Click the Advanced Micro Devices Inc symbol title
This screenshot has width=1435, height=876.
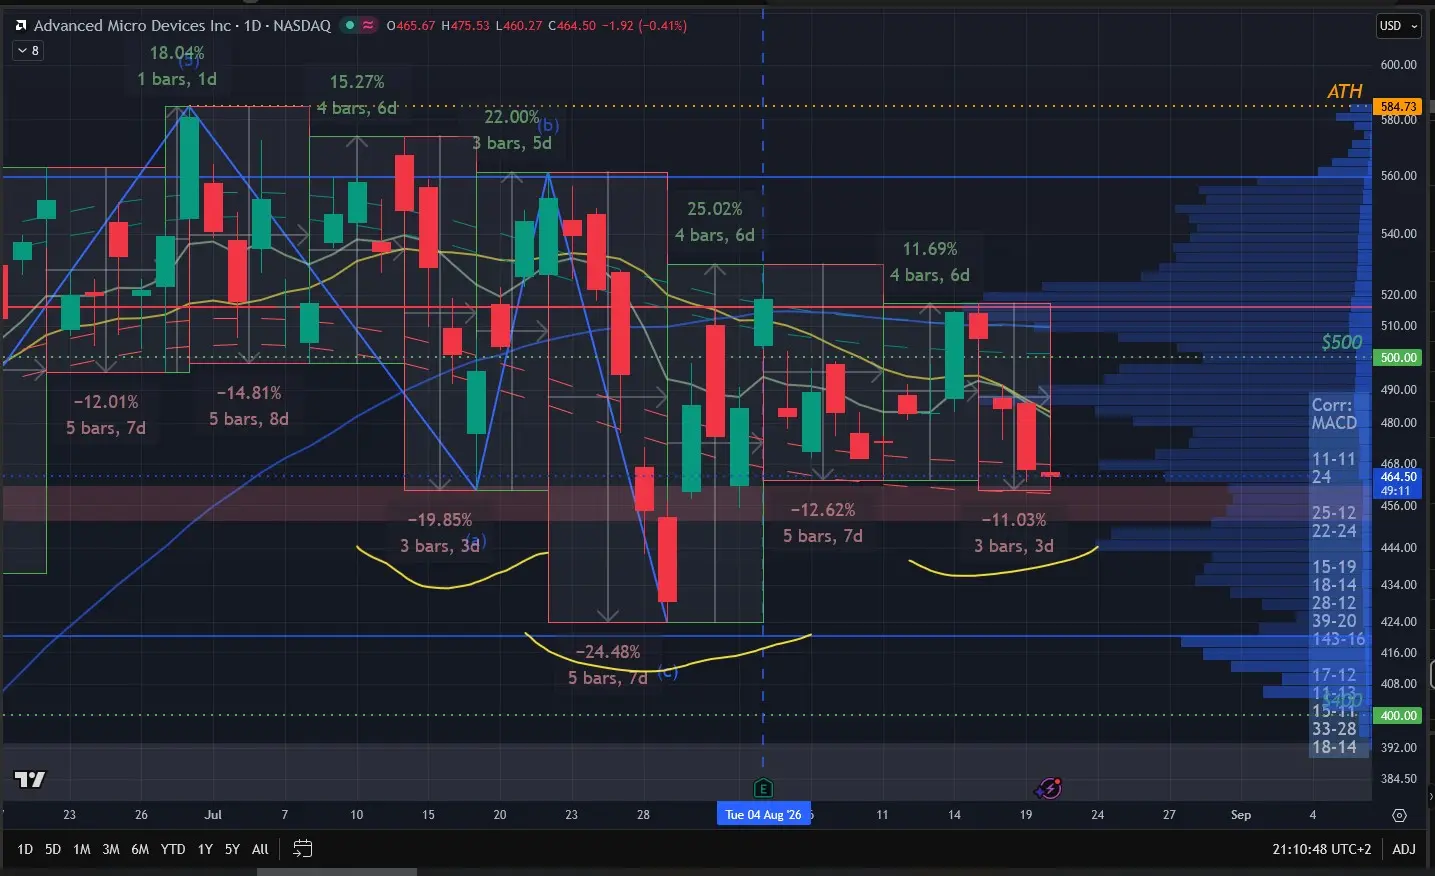point(132,25)
